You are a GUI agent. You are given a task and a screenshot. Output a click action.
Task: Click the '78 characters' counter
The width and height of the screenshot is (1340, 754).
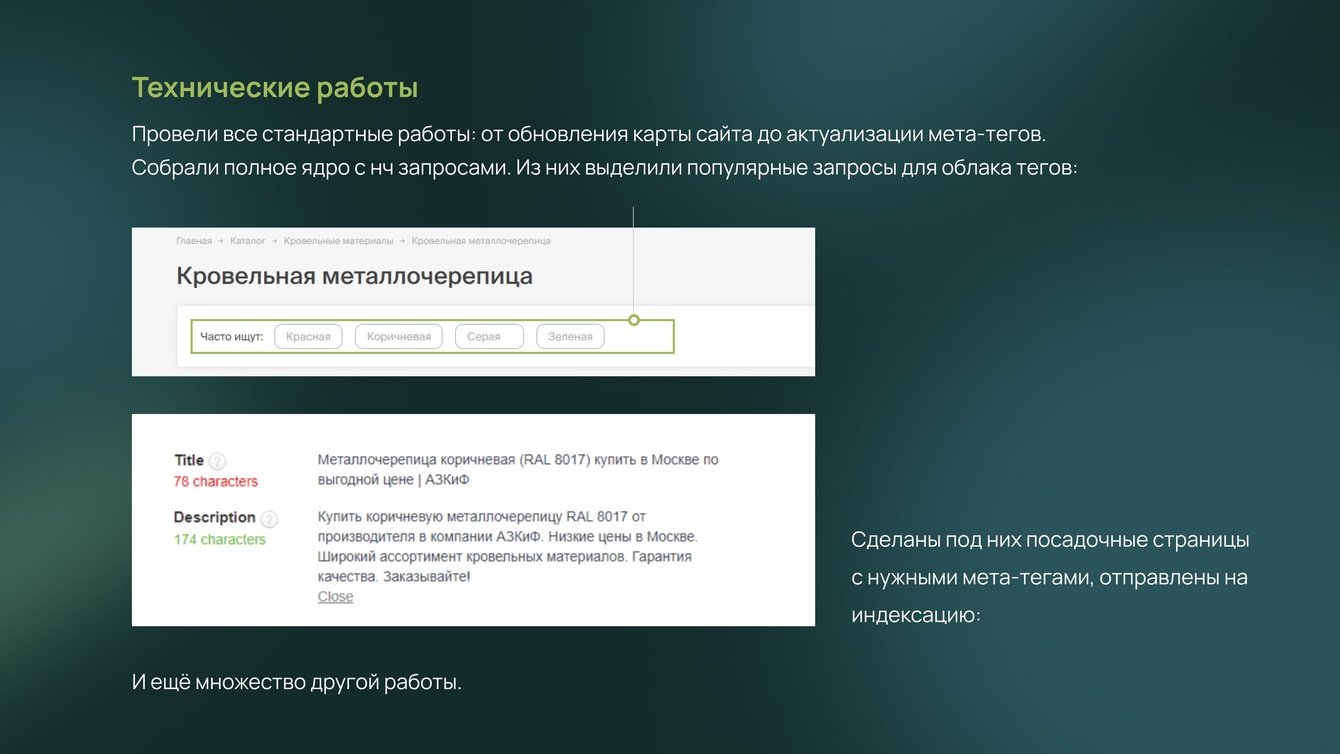216,481
